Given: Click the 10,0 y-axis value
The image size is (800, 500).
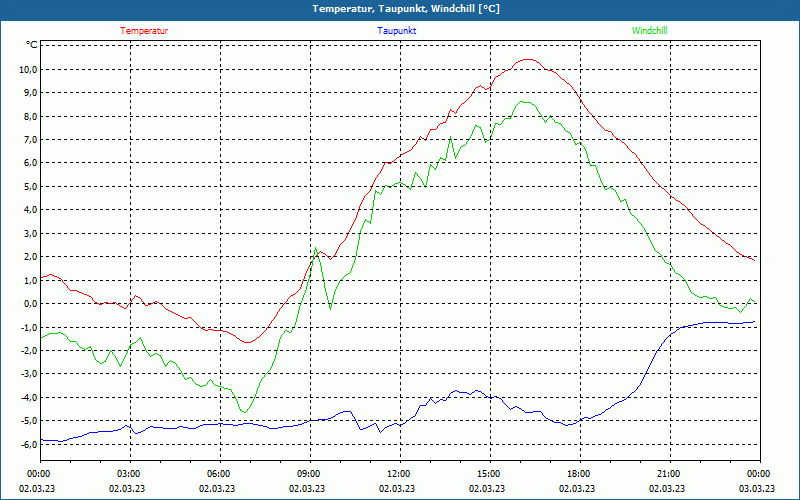Looking at the screenshot, I should (27, 69).
